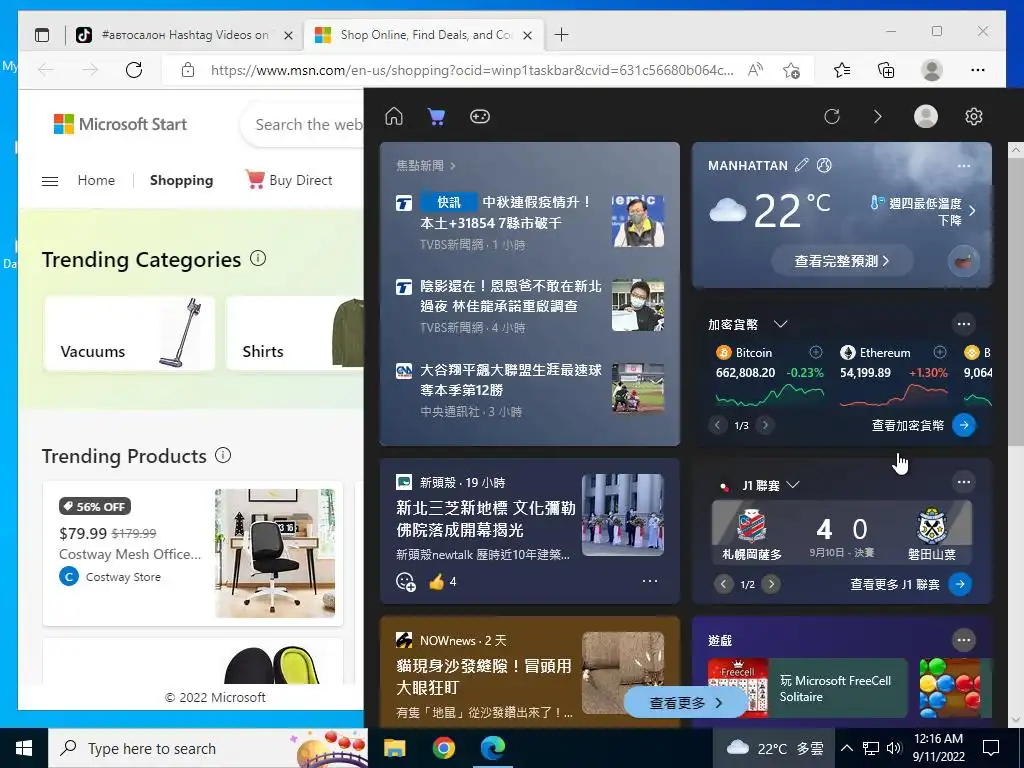Click thumbs-up reaction showing 4
Image resolution: width=1024 pixels, height=768 pixels.
[442, 581]
